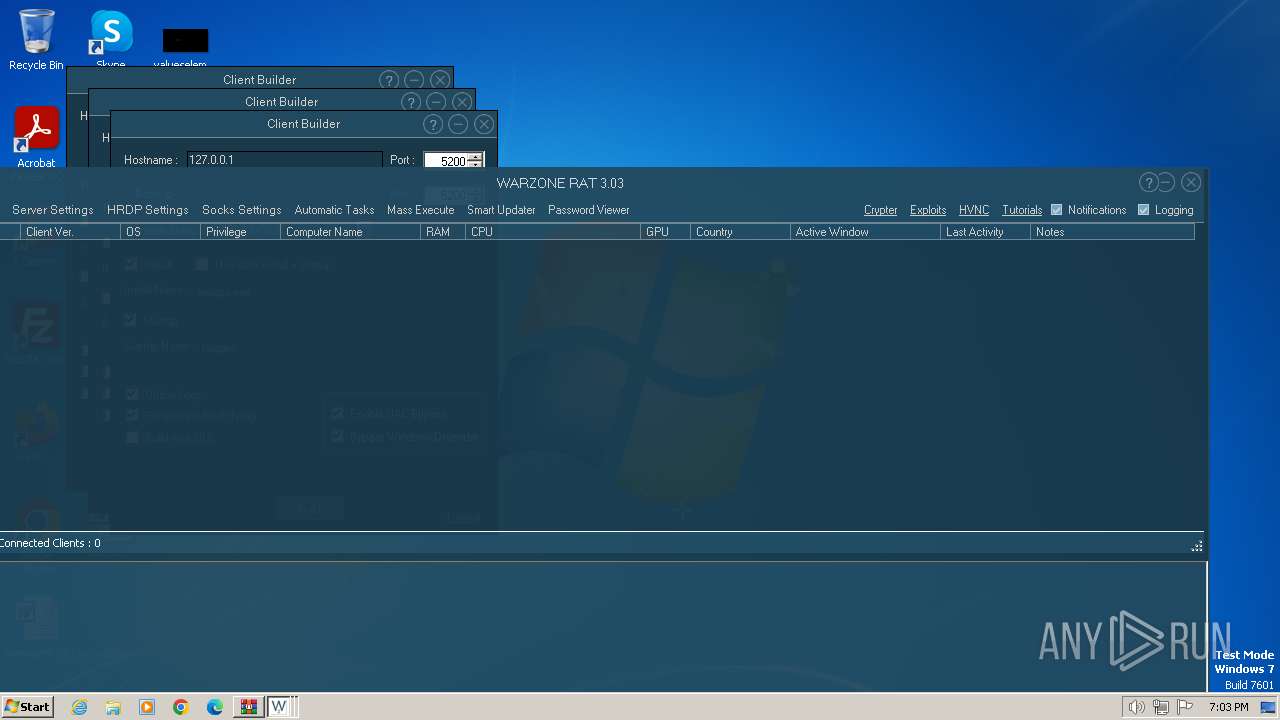The height and width of the screenshot is (720, 1280).
Task: Select the Skype desktop shortcut
Action: point(111,40)
